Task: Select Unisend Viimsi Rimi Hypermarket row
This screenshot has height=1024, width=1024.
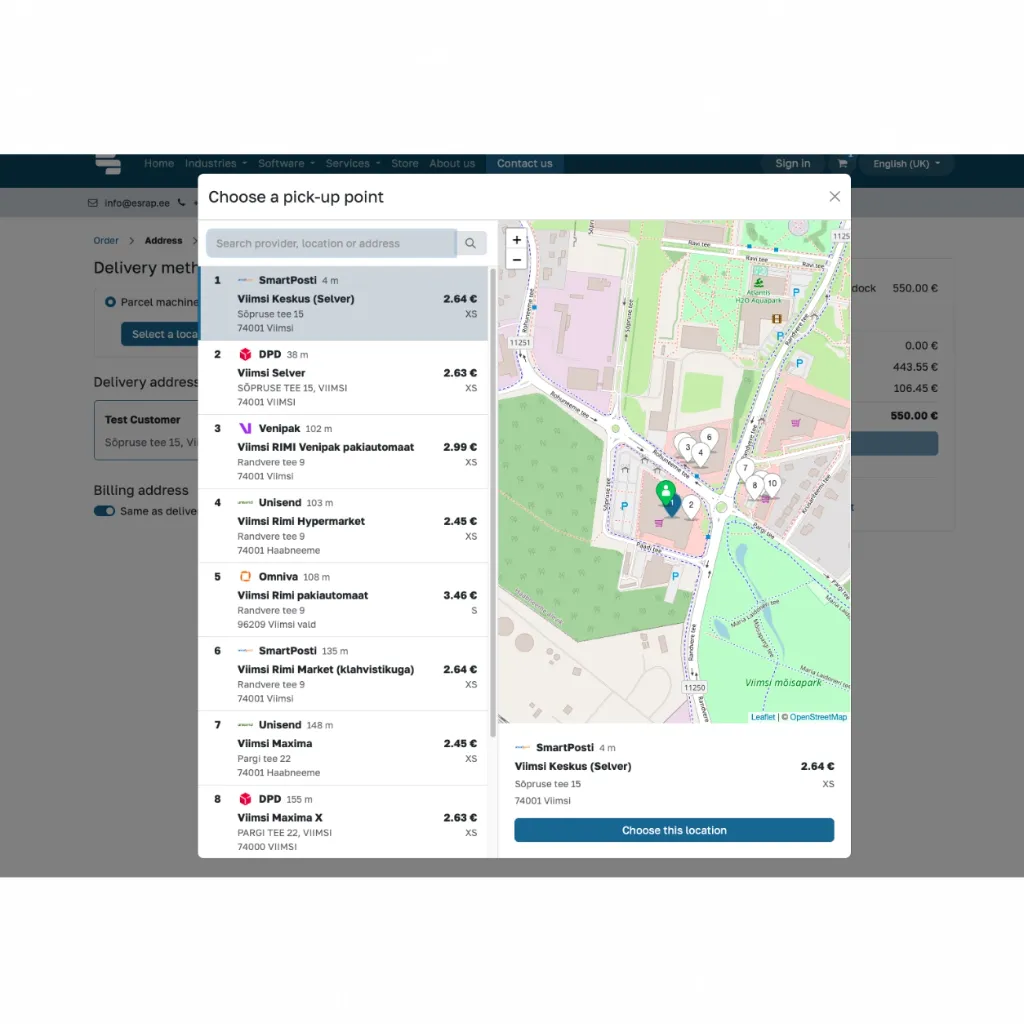Action: pyautogui.click(x=344, y=526)
